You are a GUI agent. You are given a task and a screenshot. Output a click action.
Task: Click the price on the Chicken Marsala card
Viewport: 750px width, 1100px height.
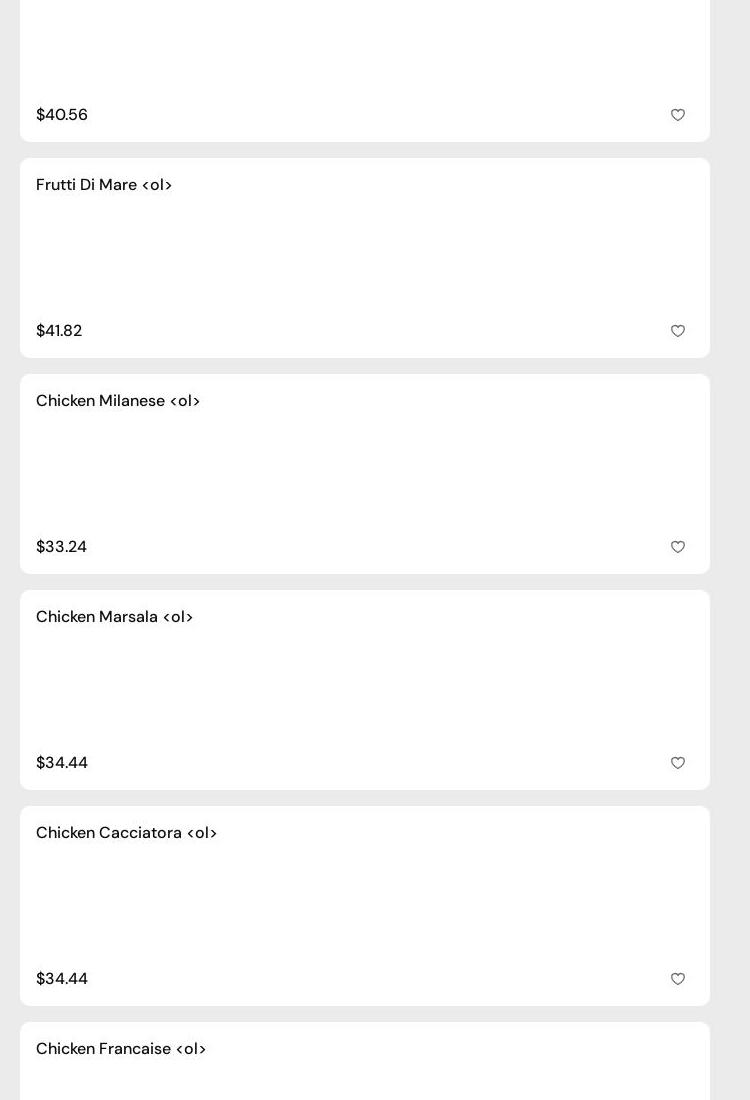(62, 763)
